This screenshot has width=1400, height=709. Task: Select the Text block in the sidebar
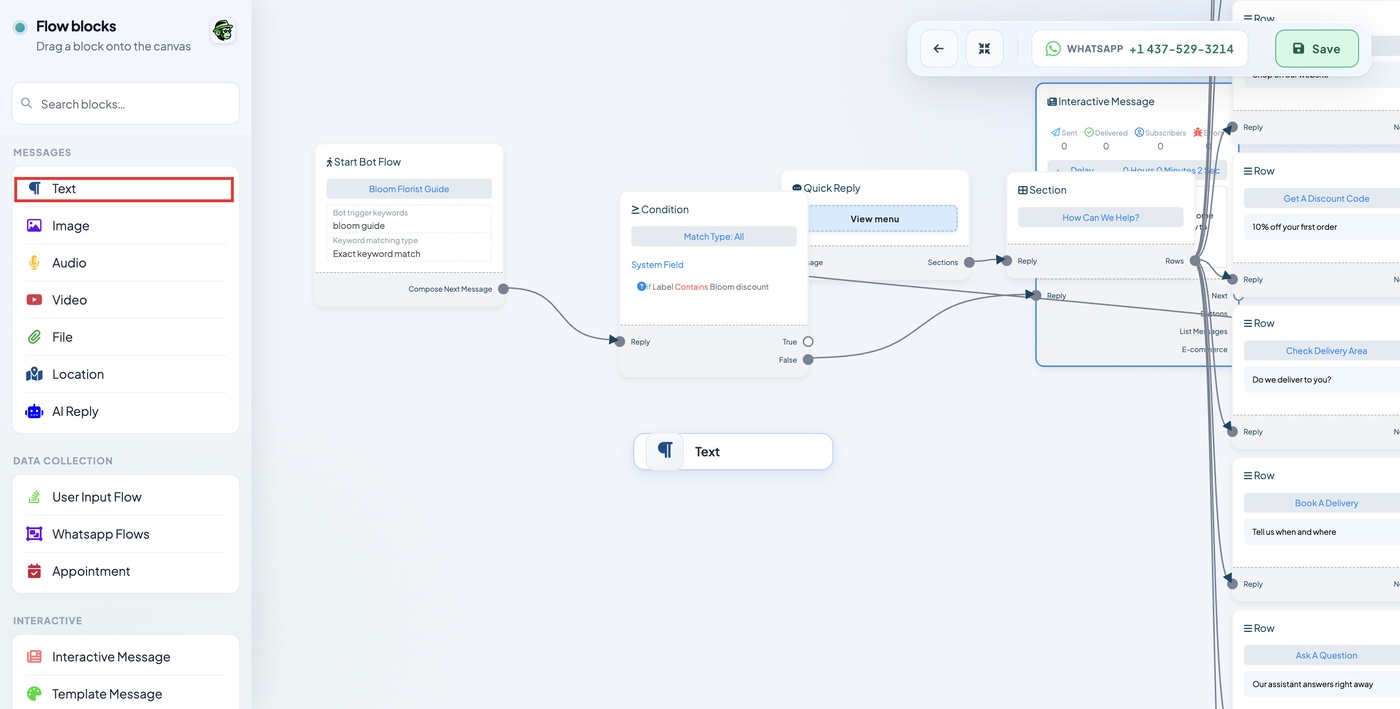pos(124,189)
